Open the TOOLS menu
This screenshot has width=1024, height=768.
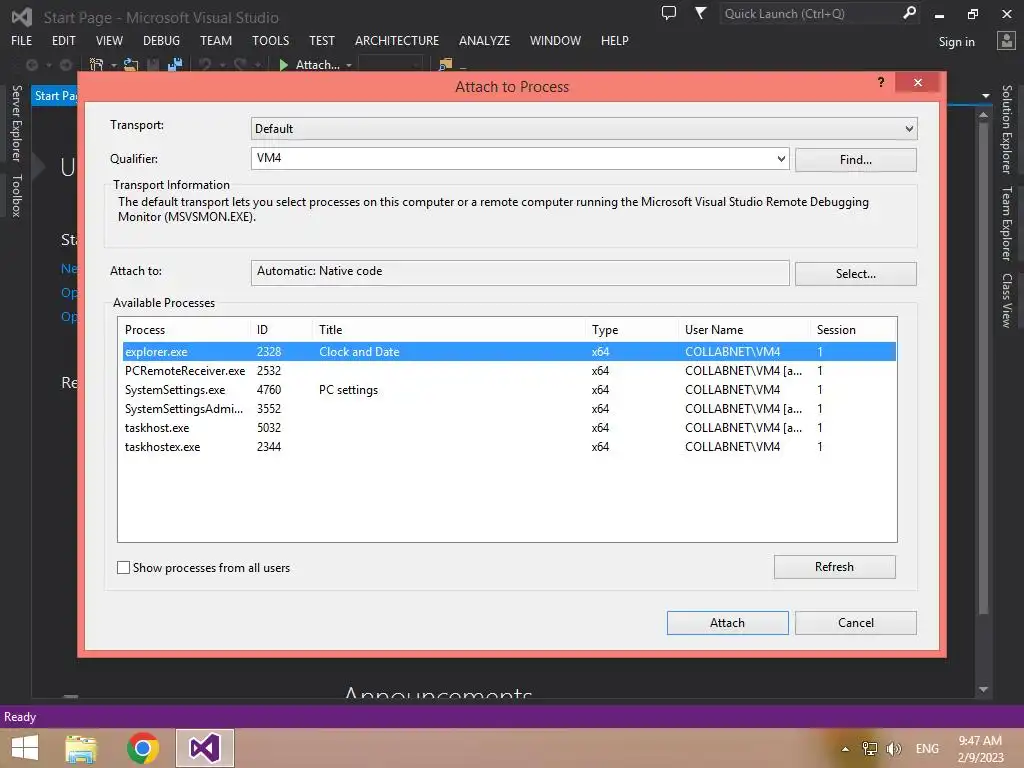tap(270, 40)
